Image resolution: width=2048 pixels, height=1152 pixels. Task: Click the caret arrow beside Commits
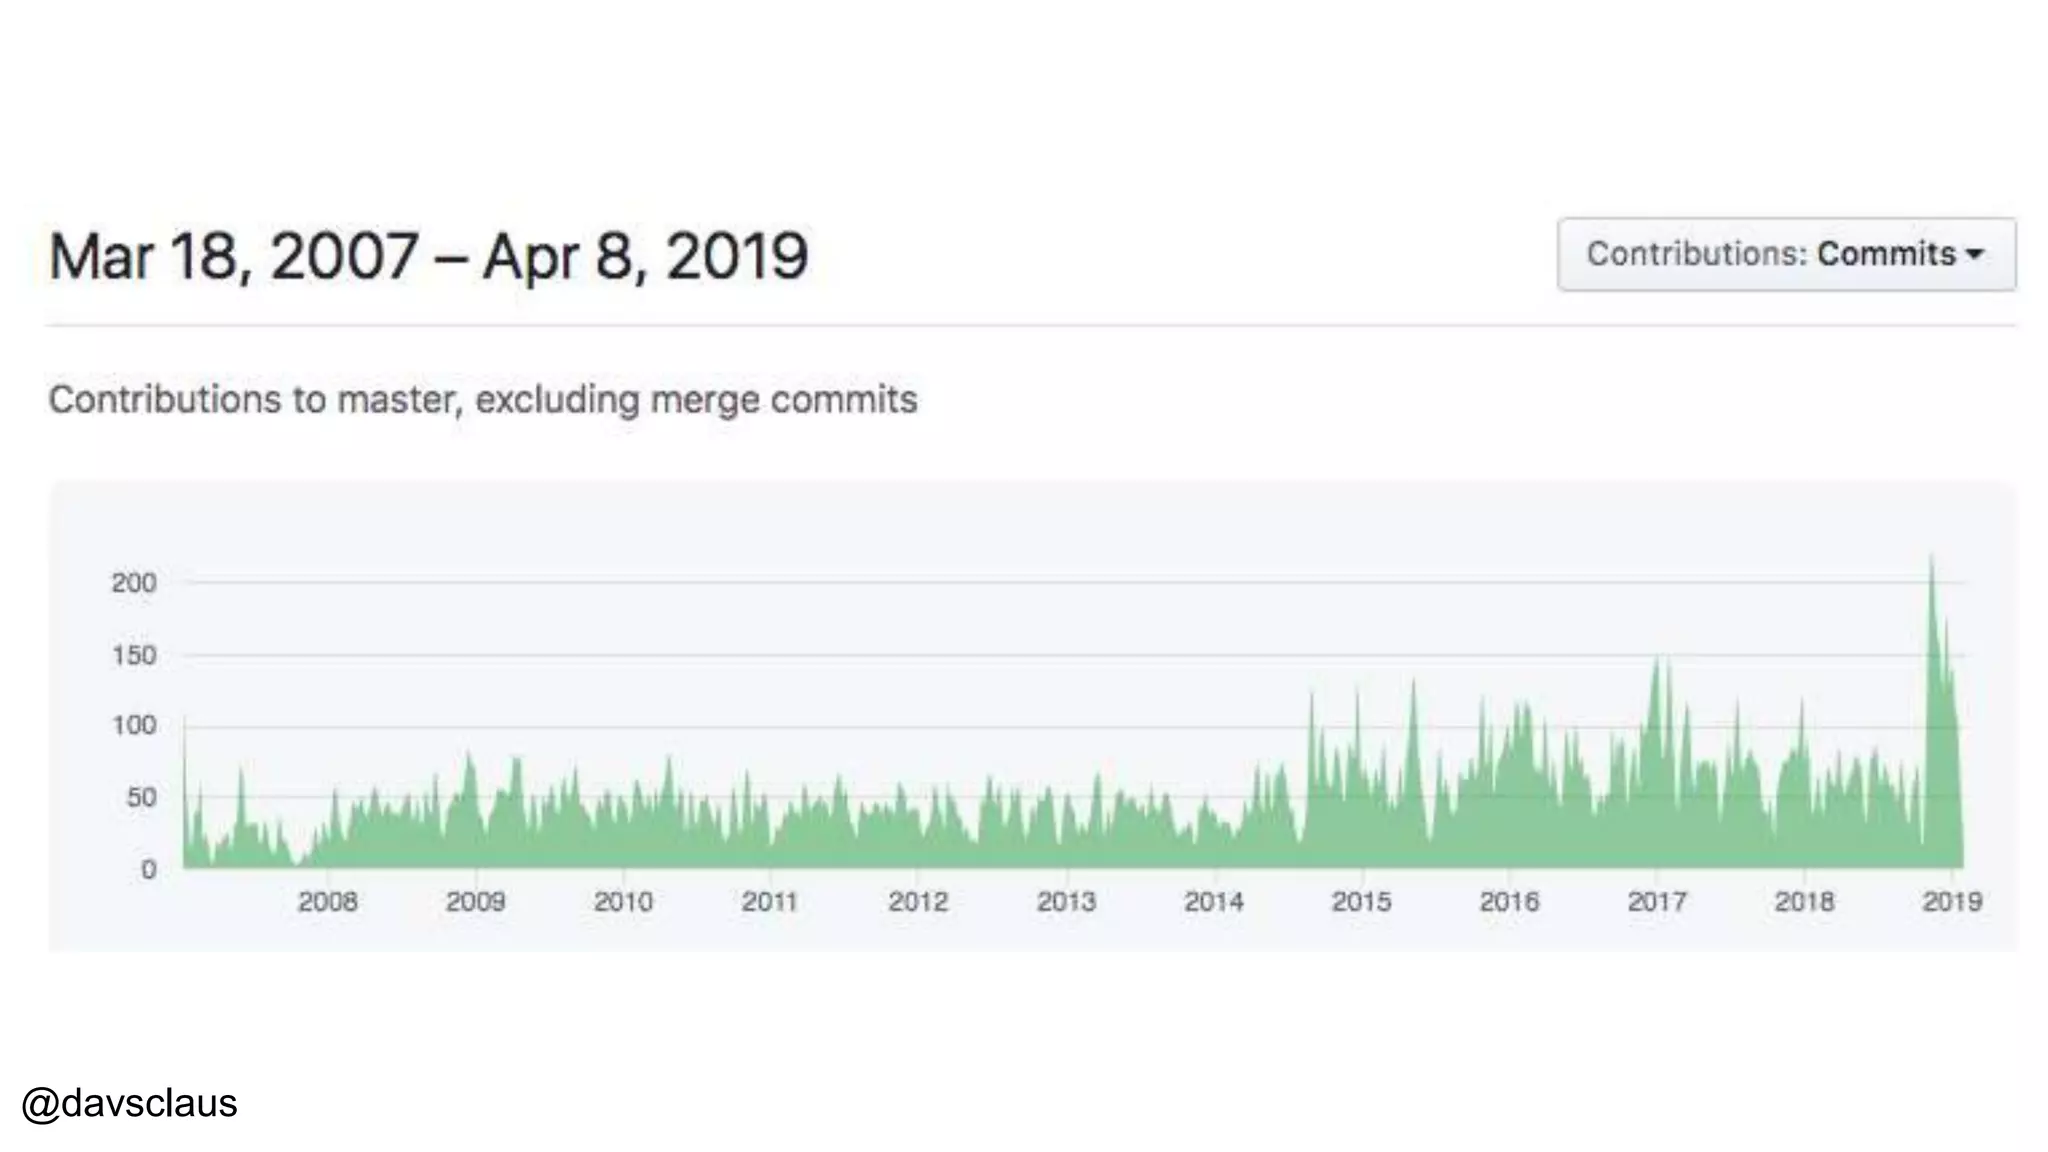coord(1975,255)
